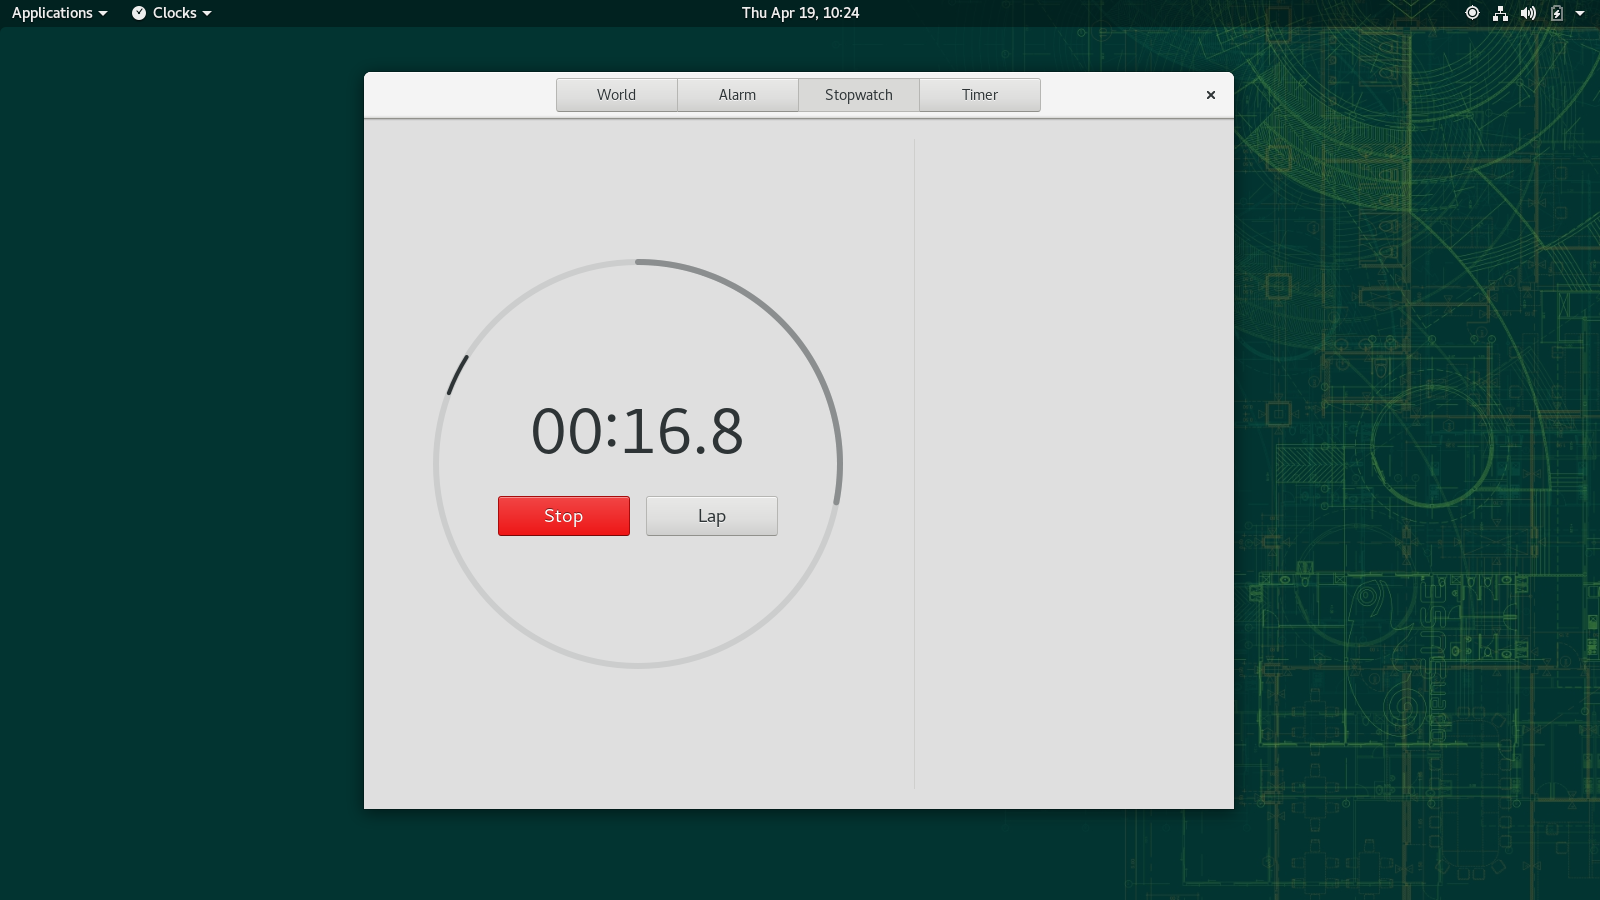The height and width of the screenshot is (900, 1600).
Task: Click the volume speaker icon
Action: pyautogui.click(x=1528, y=13)
